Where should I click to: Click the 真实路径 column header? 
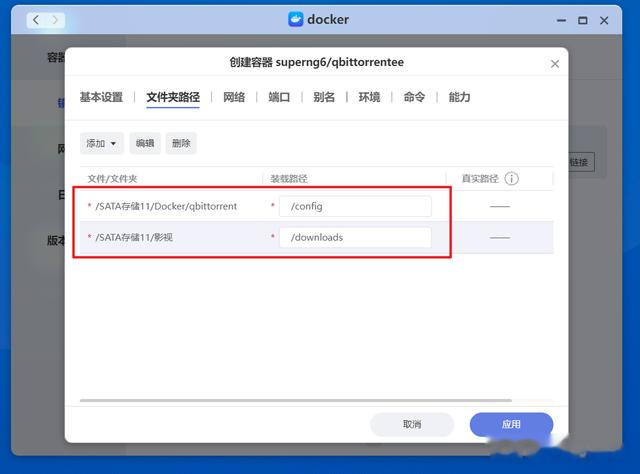pos(480,178)
